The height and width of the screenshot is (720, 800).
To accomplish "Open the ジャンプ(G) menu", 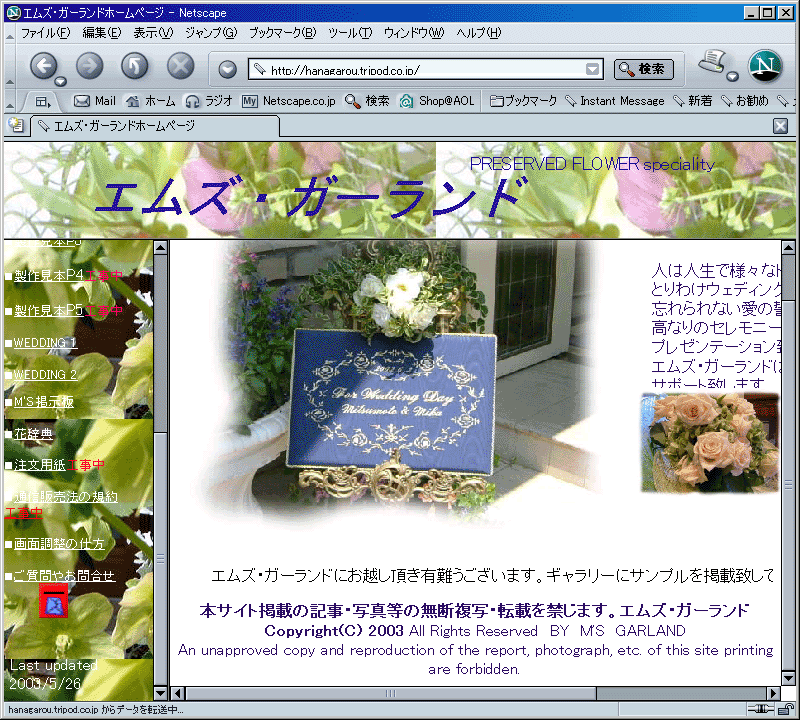I will [211, 33].
